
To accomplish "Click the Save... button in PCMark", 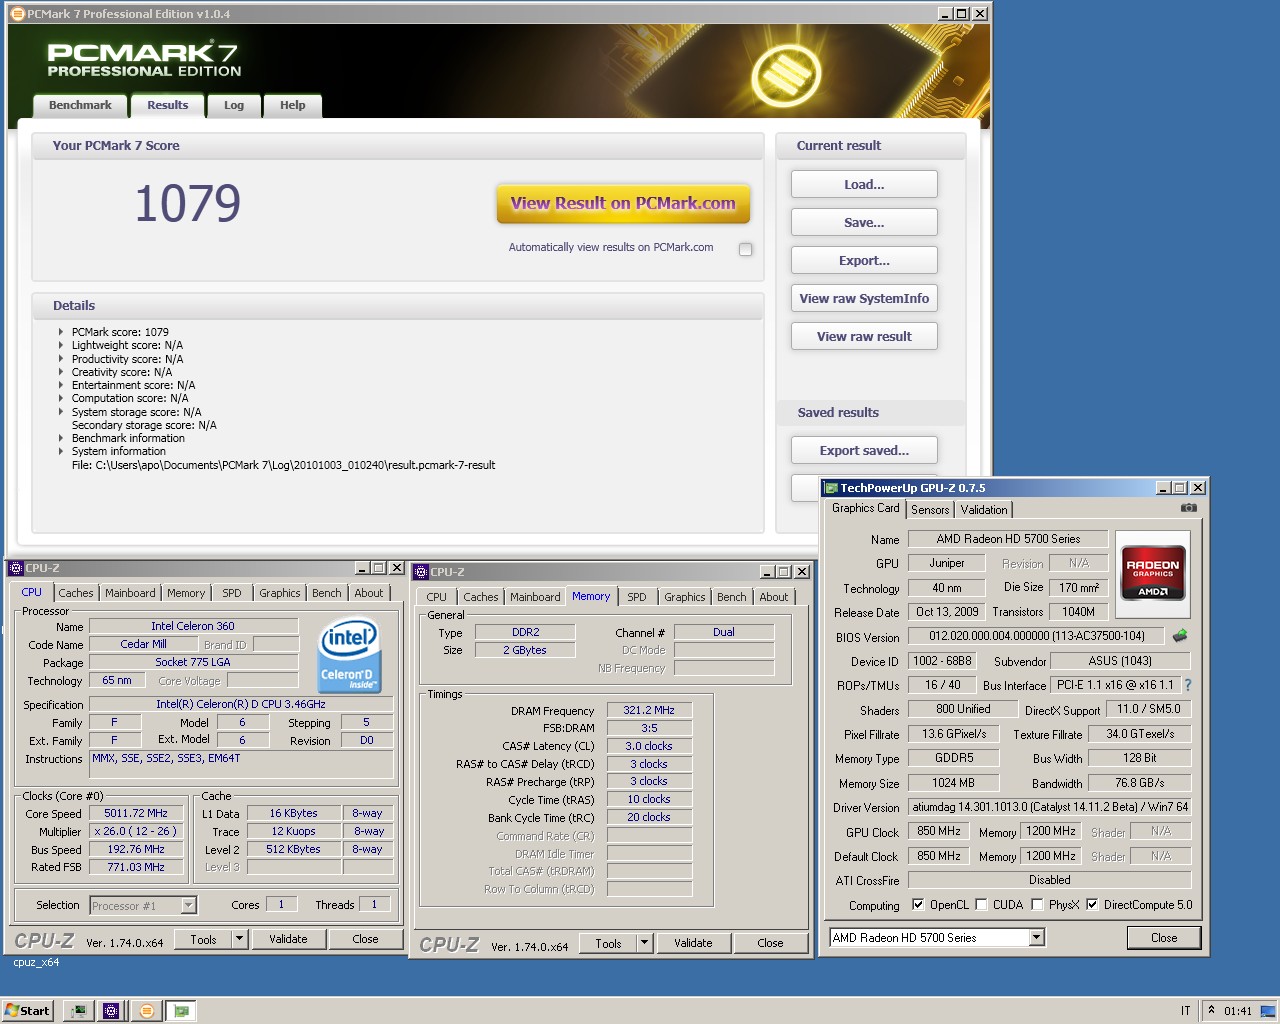I will tap(864, 222).
